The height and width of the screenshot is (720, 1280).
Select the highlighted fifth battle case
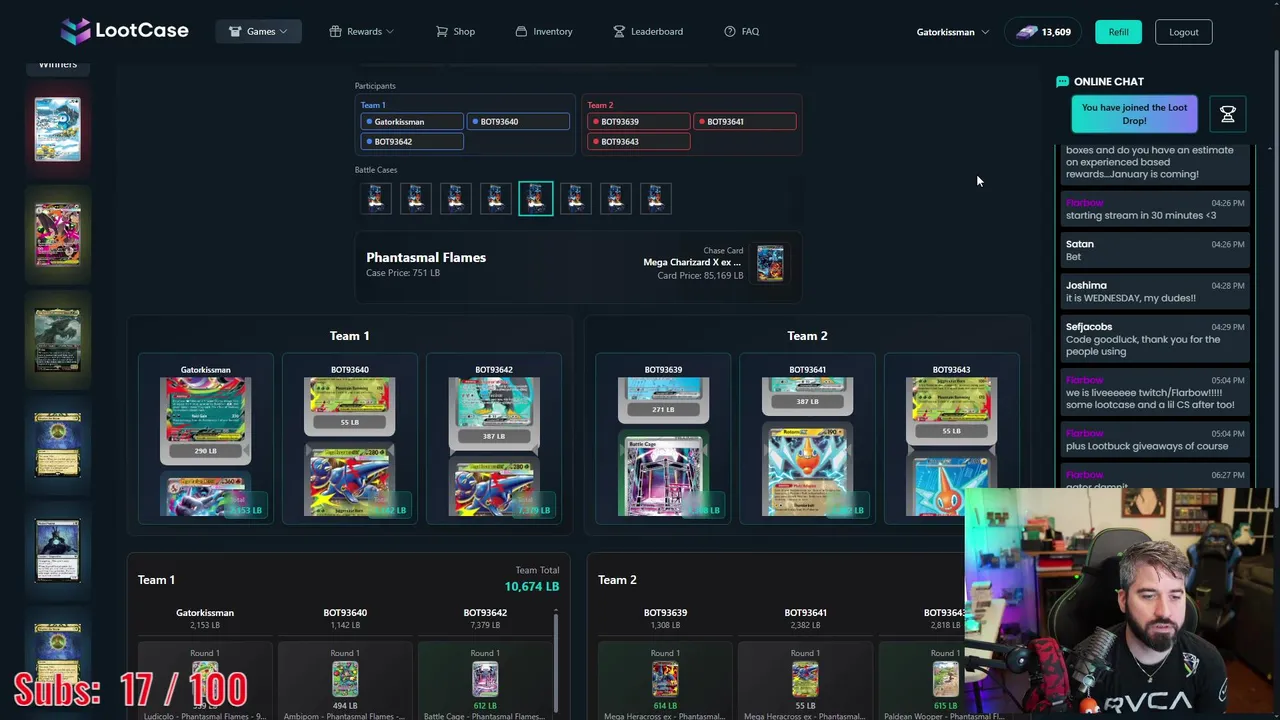point(535,198)
